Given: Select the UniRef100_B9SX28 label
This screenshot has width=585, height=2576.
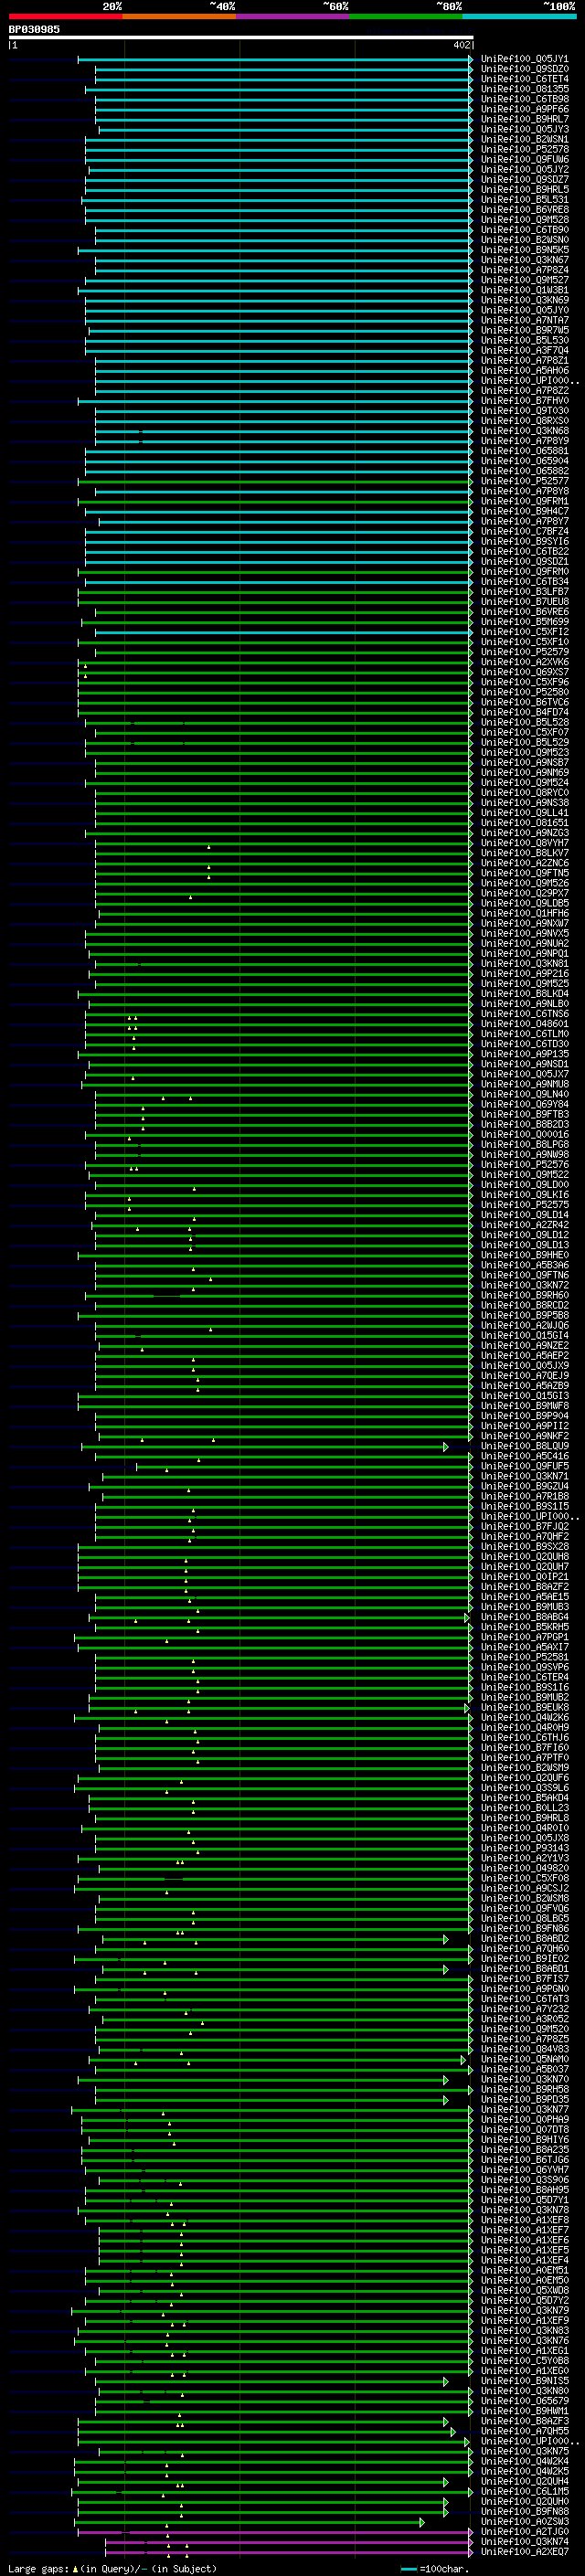Looking at the screenshot, I should pos(525,1546).
